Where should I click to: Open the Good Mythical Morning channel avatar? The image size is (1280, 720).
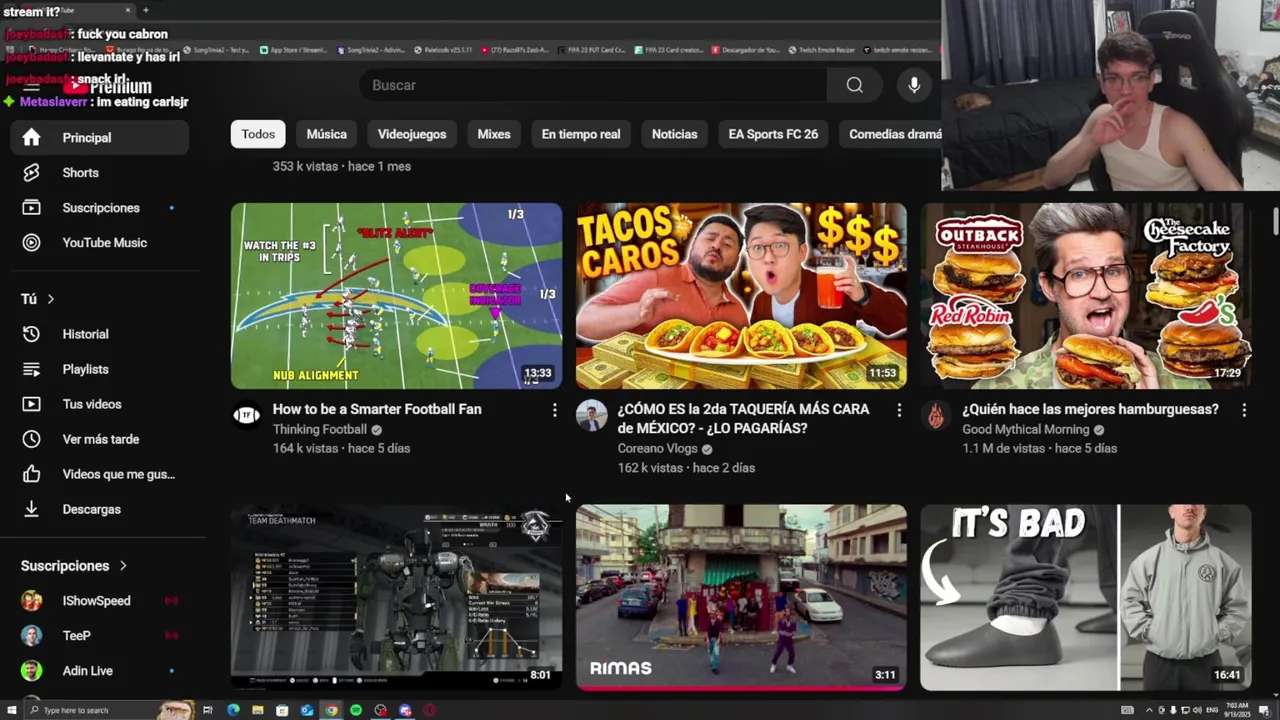(936, 415)
